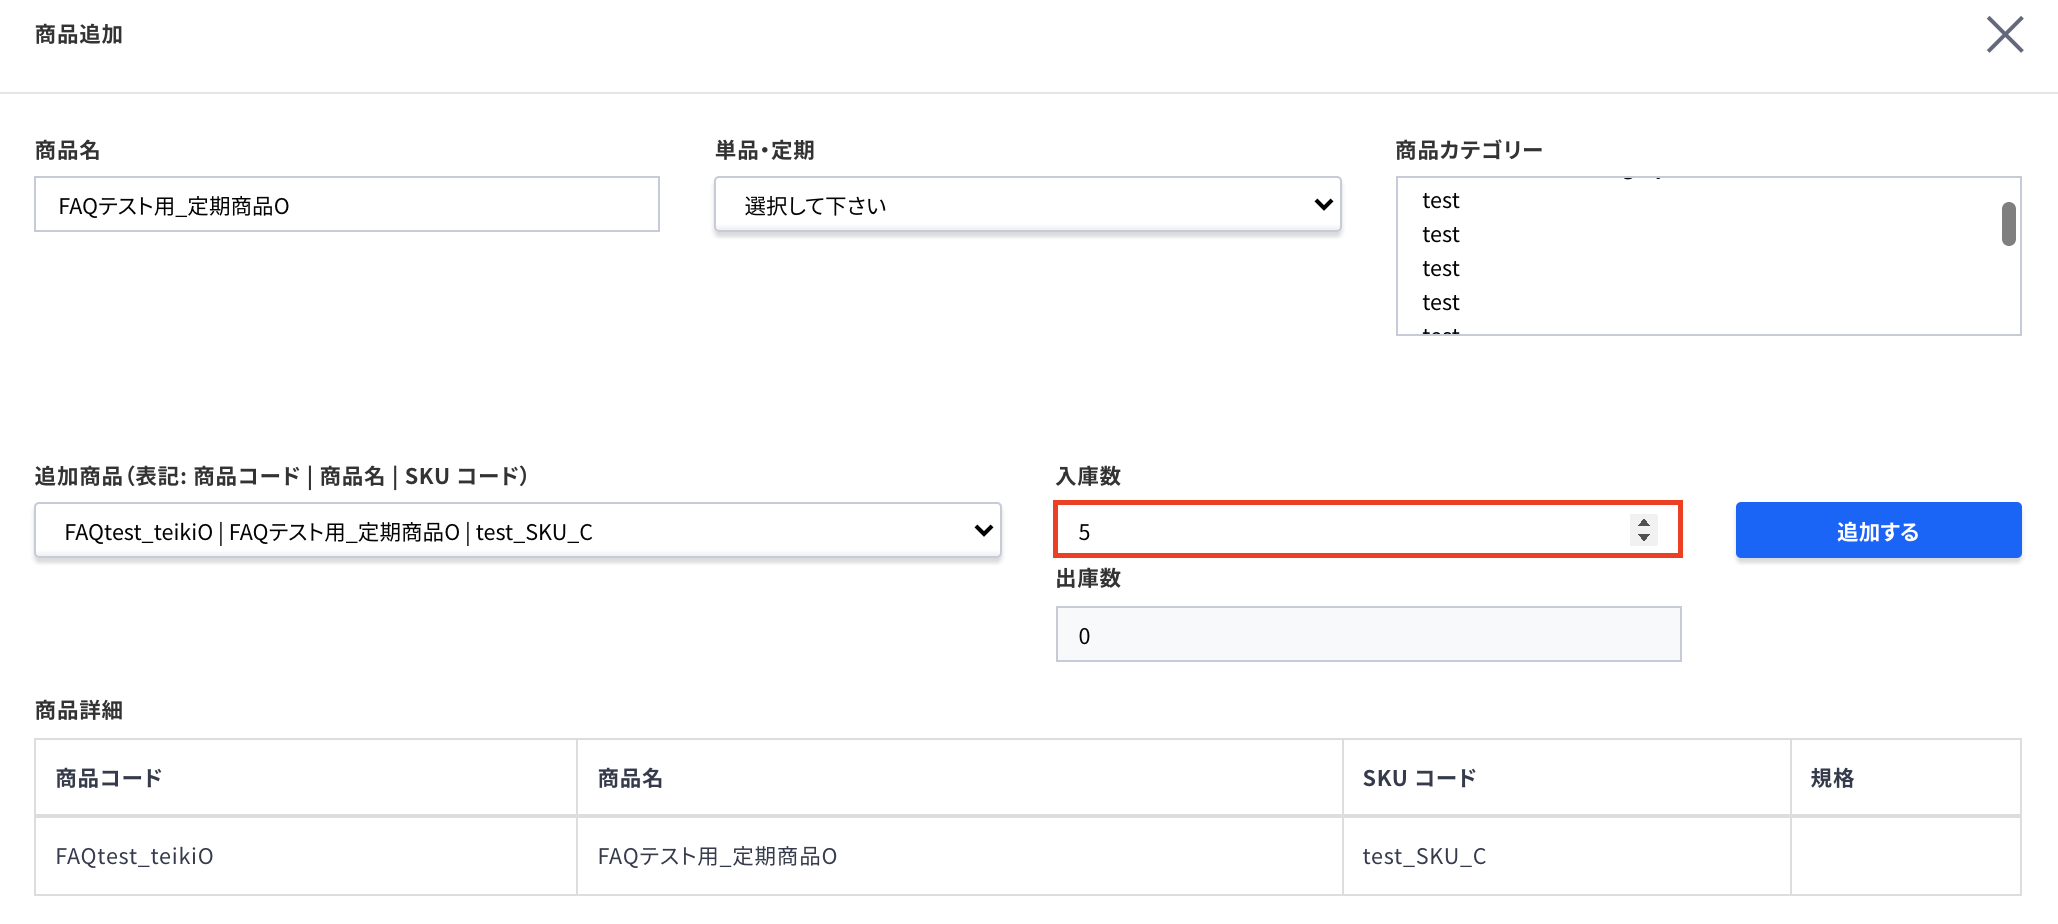
Task: Select the first fully visible test category
Action: tap(1440, 201)
